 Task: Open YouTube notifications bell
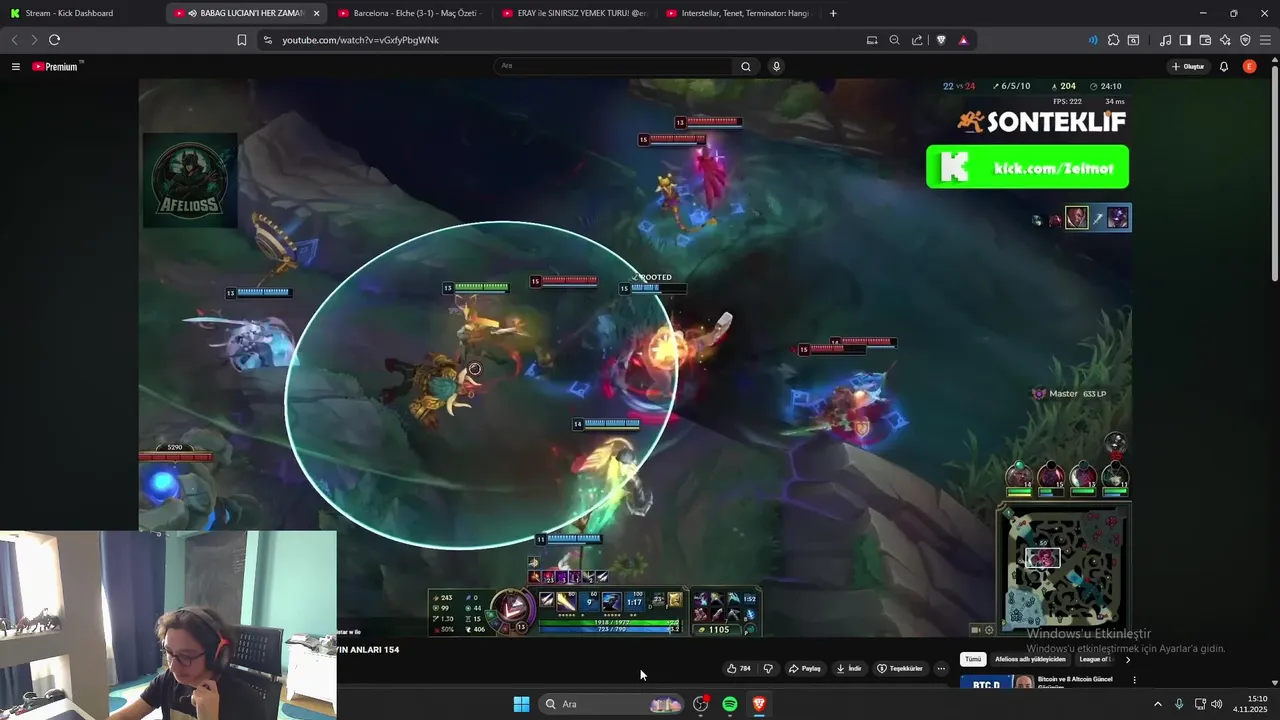click(1224, 67)
